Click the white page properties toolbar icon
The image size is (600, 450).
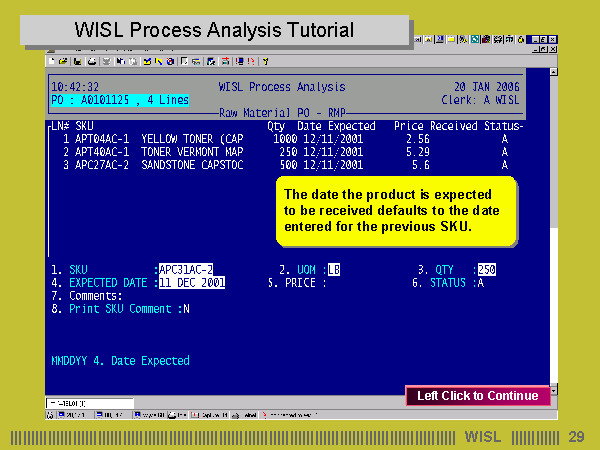pyautogui.click(x=184, y=61)
